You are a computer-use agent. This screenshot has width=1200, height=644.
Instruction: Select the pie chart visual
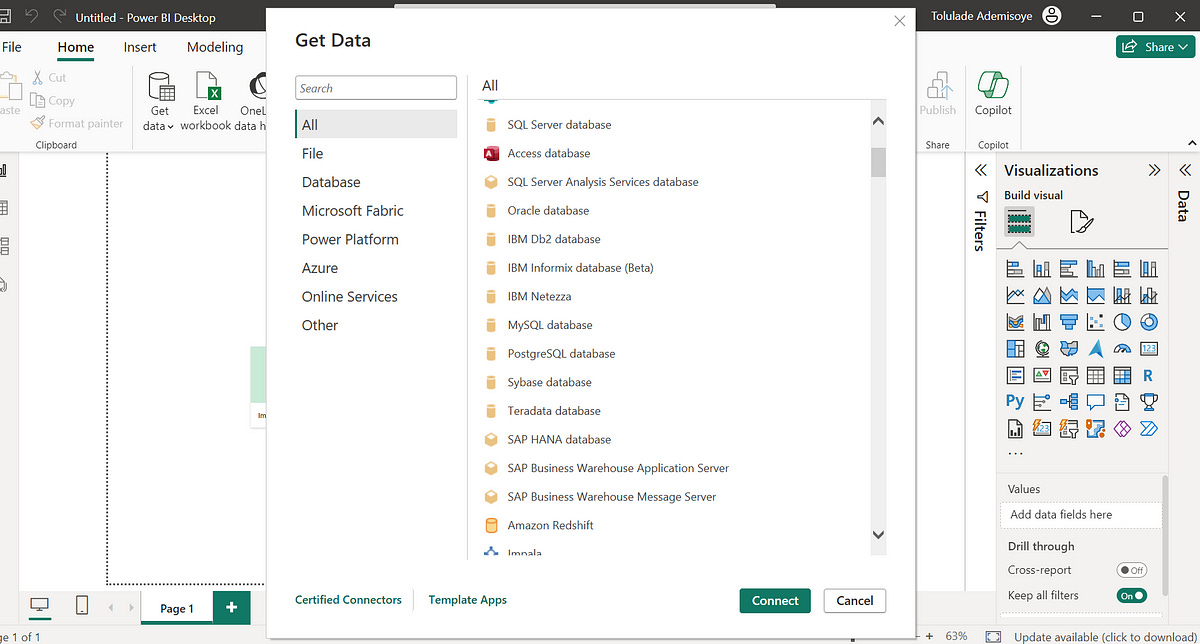(x=1122, y=322)
